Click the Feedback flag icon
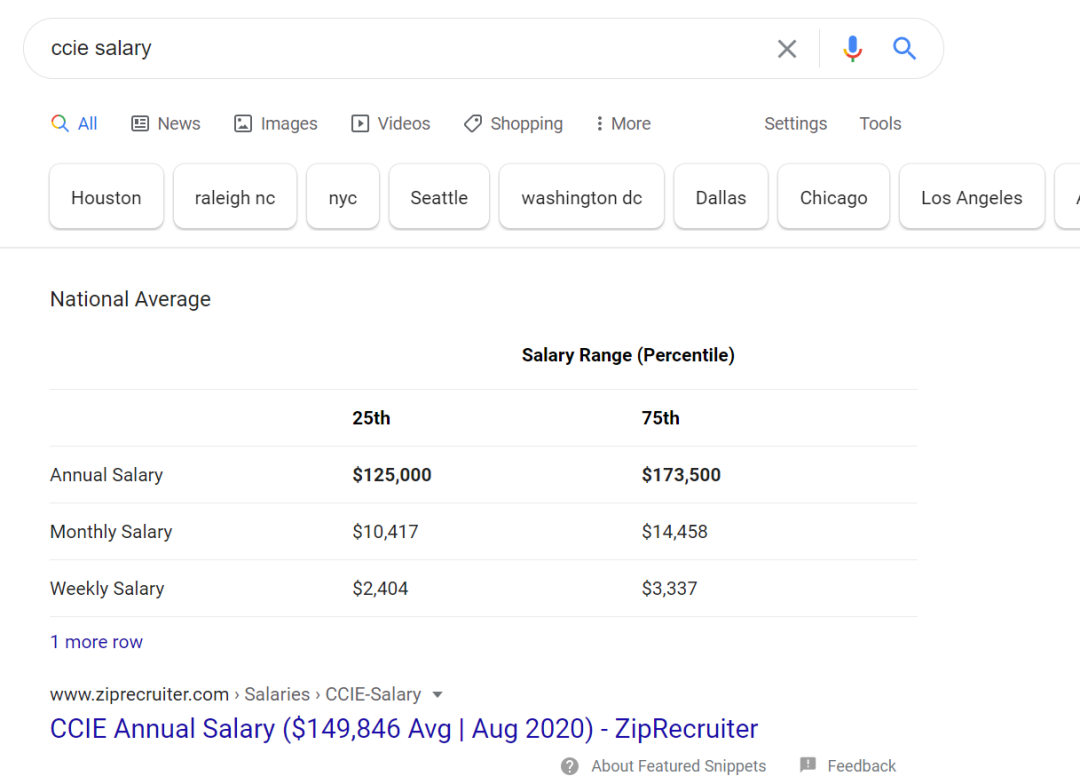 point(808,765)
